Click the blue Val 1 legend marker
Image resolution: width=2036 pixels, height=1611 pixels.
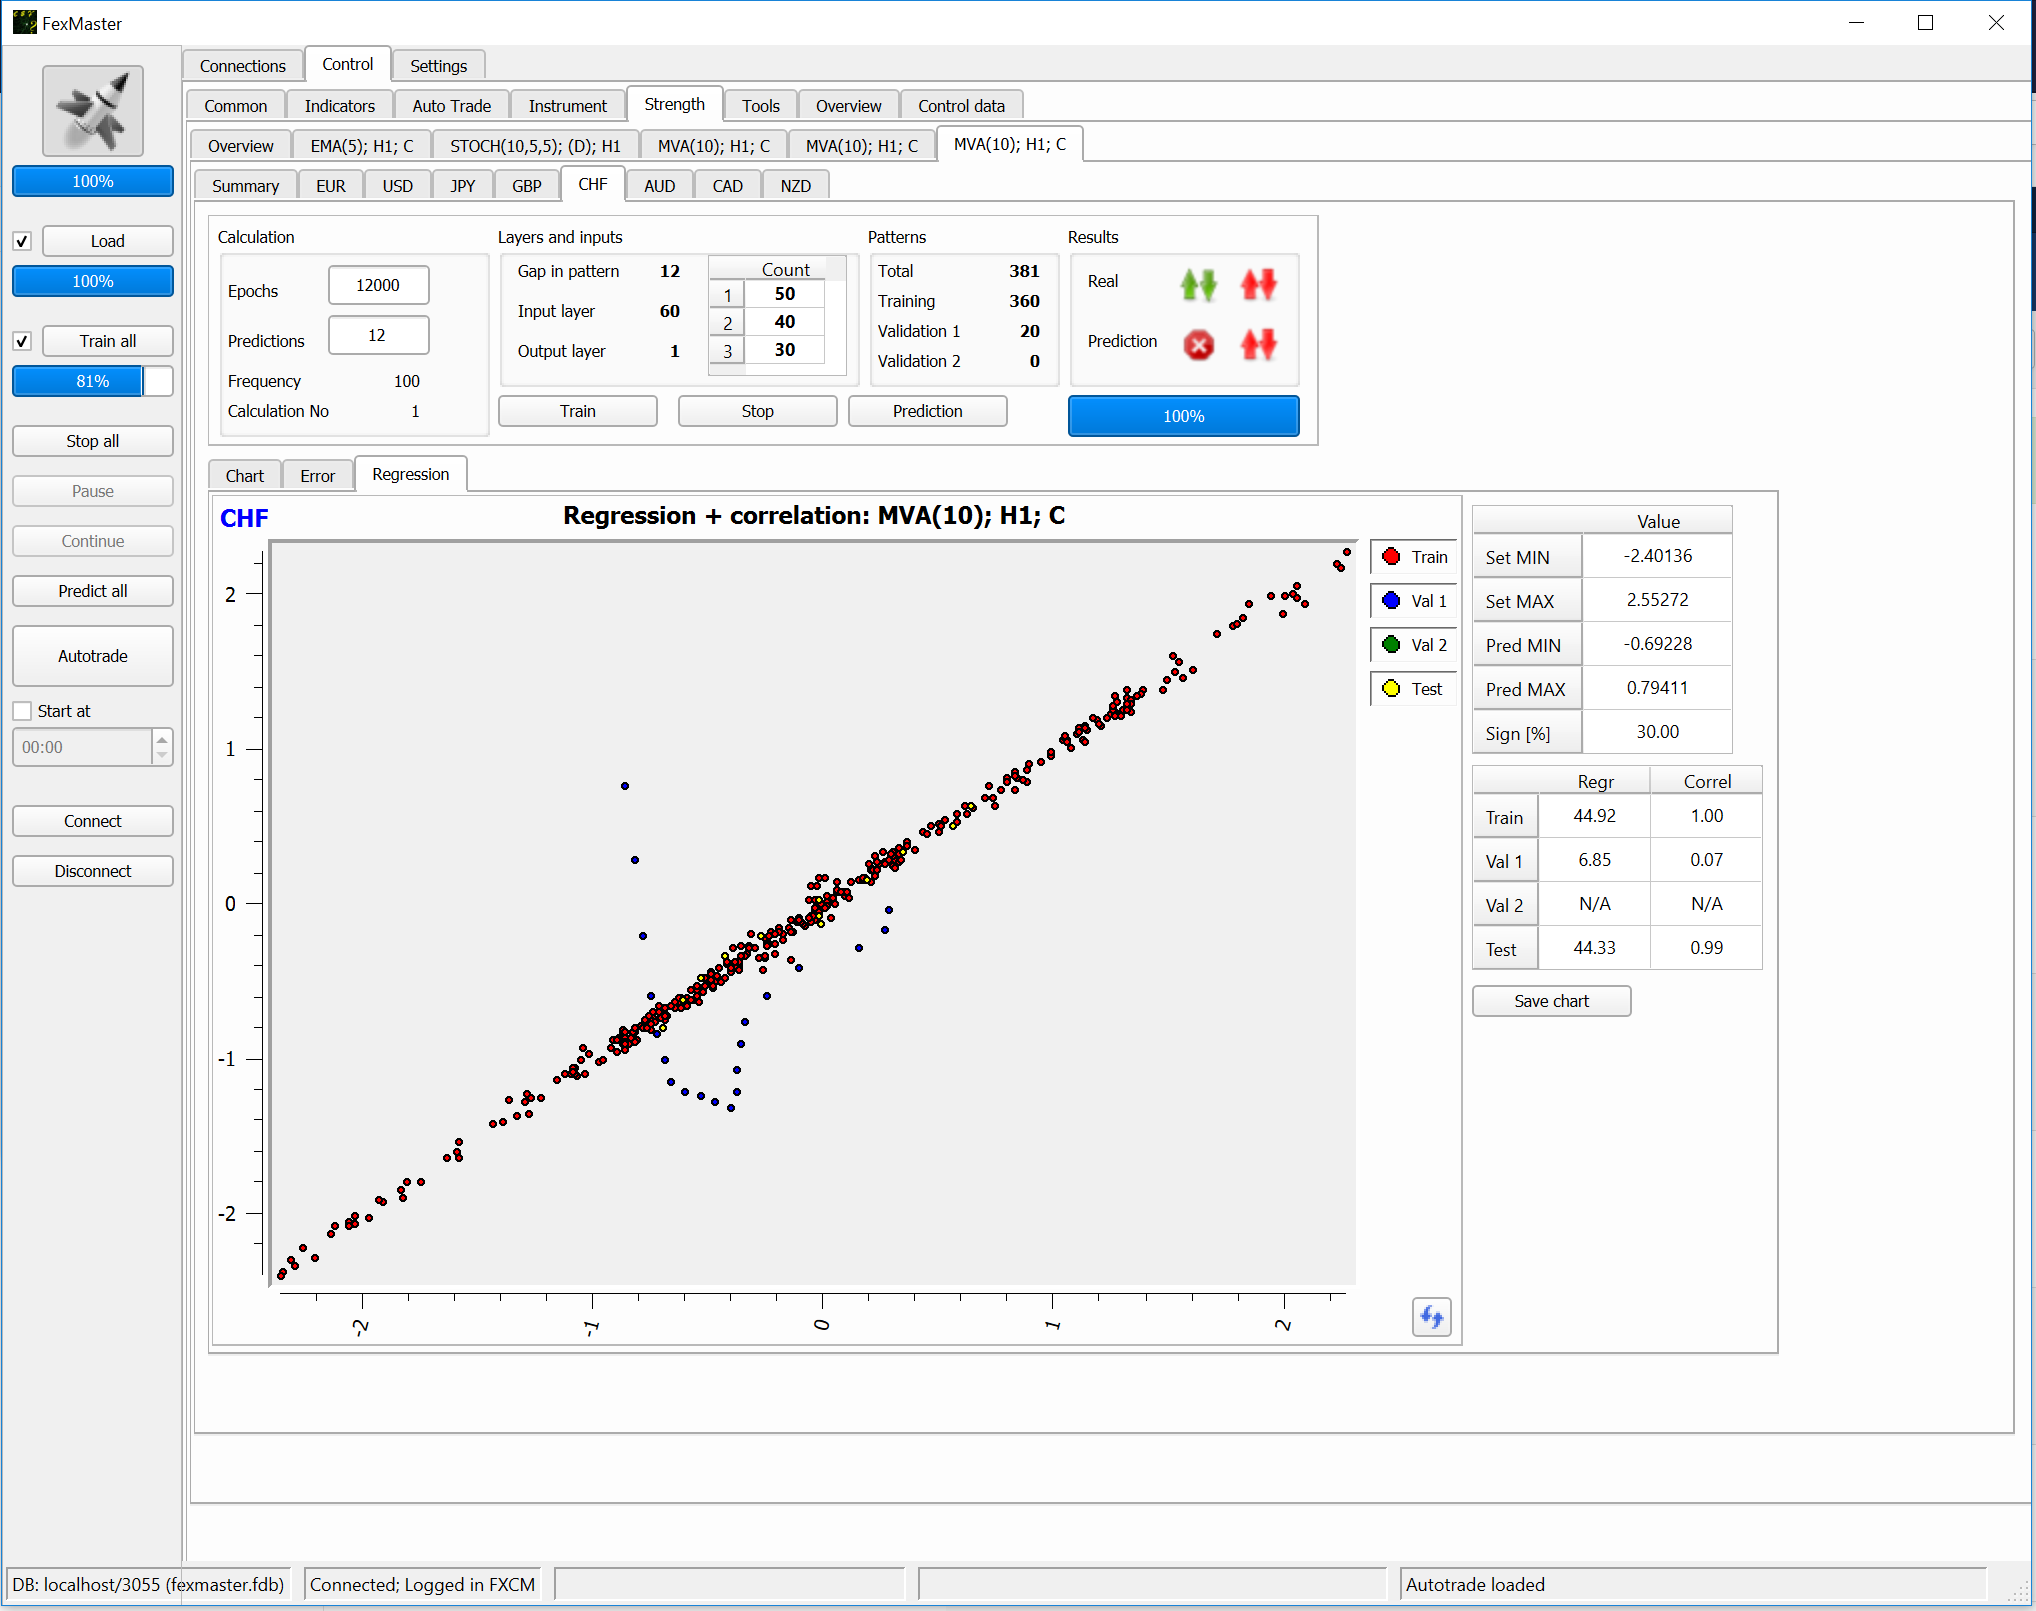(x=1391, y=601)
